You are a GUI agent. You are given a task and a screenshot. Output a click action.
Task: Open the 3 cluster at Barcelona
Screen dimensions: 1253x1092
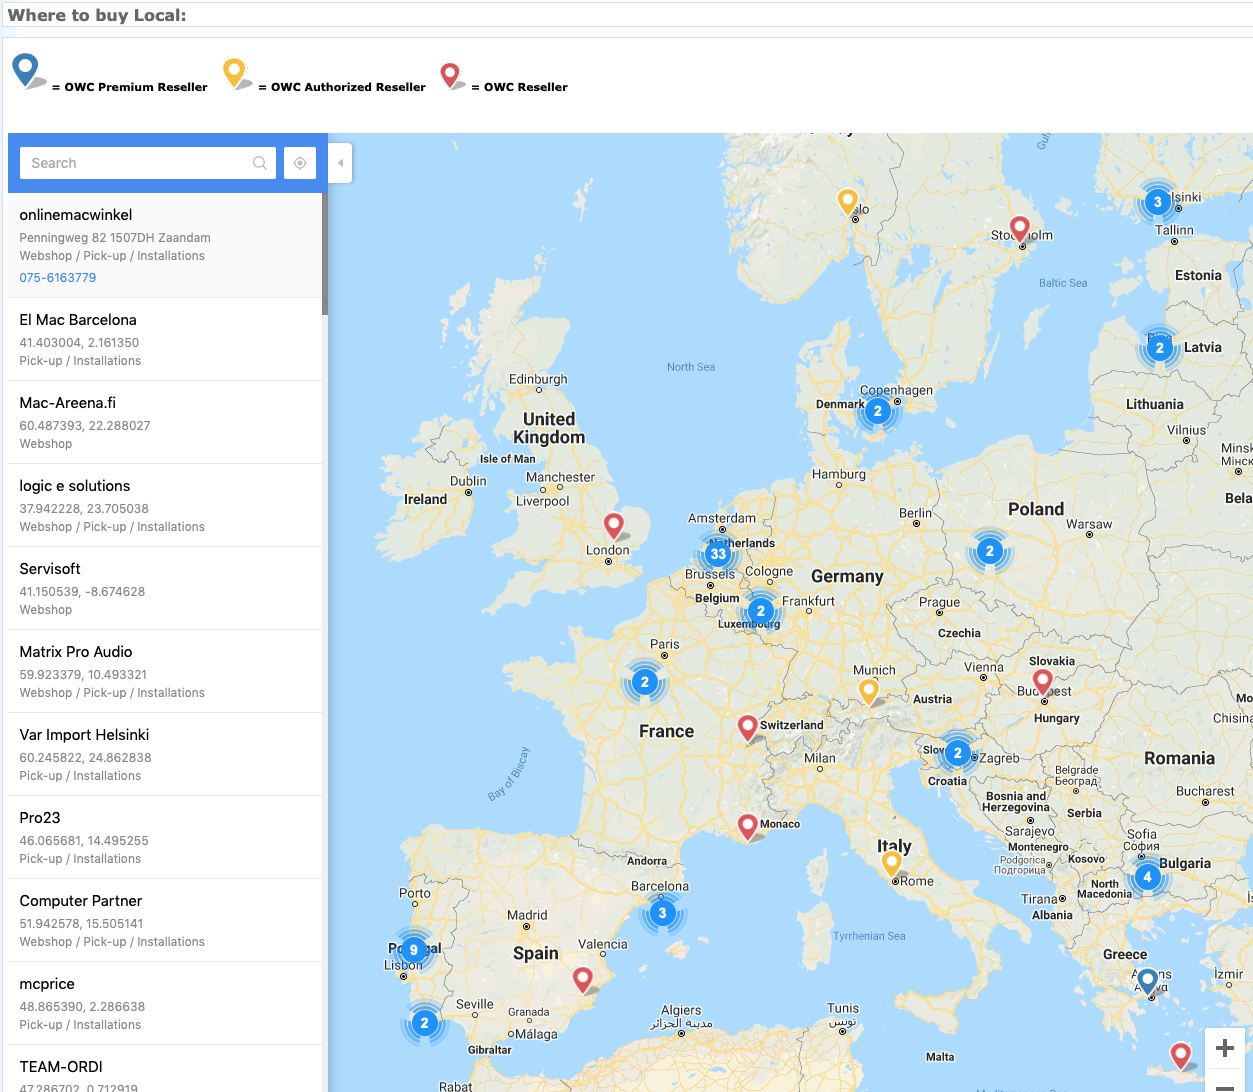click(662, 913)
